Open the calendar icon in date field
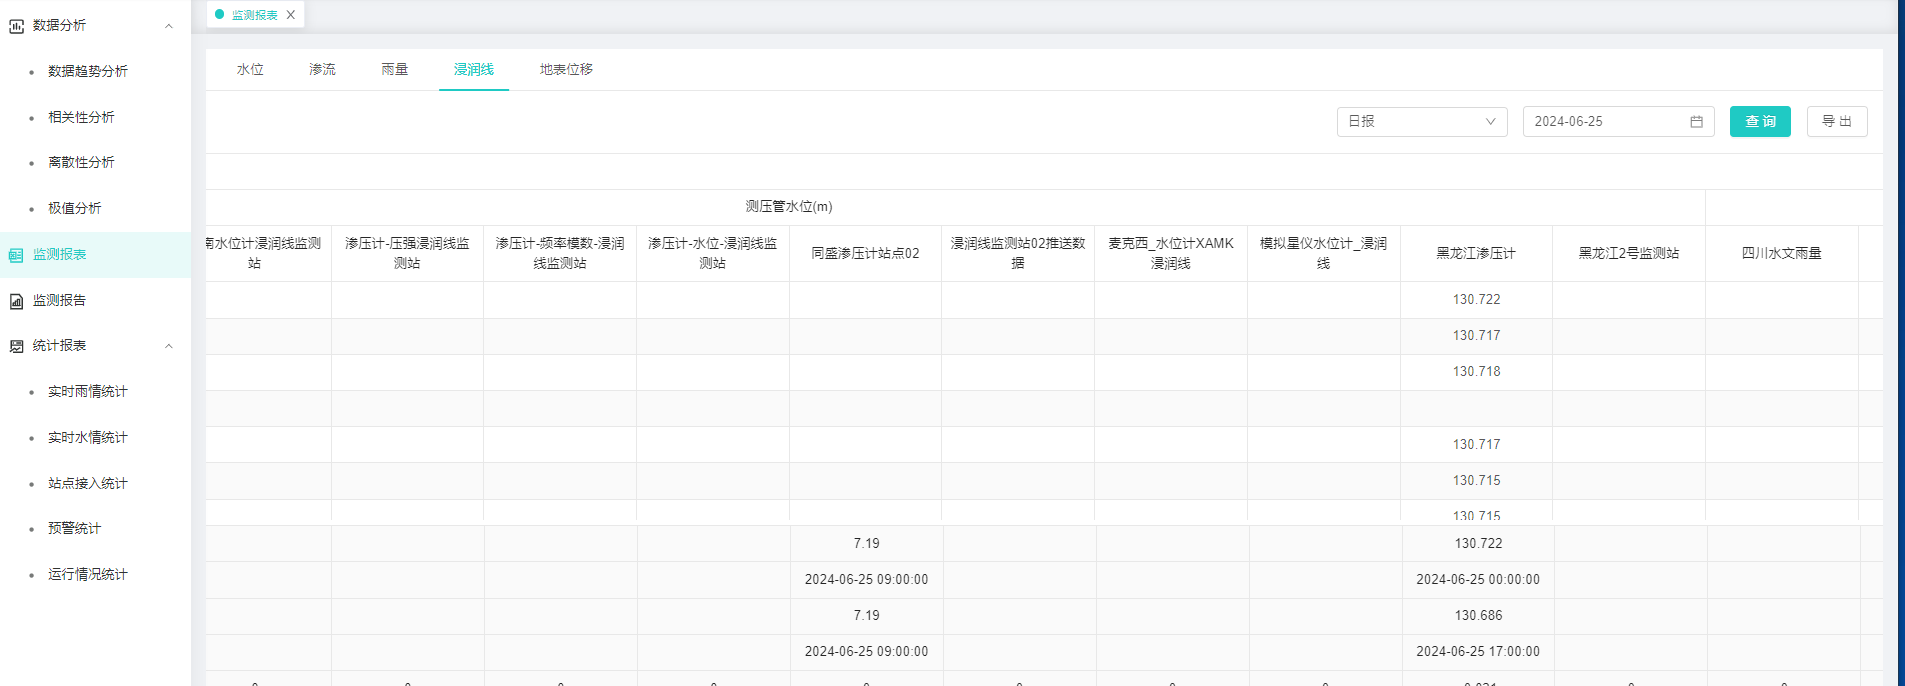Screen dimensions: 1905x686 (x=1696, y=122)
